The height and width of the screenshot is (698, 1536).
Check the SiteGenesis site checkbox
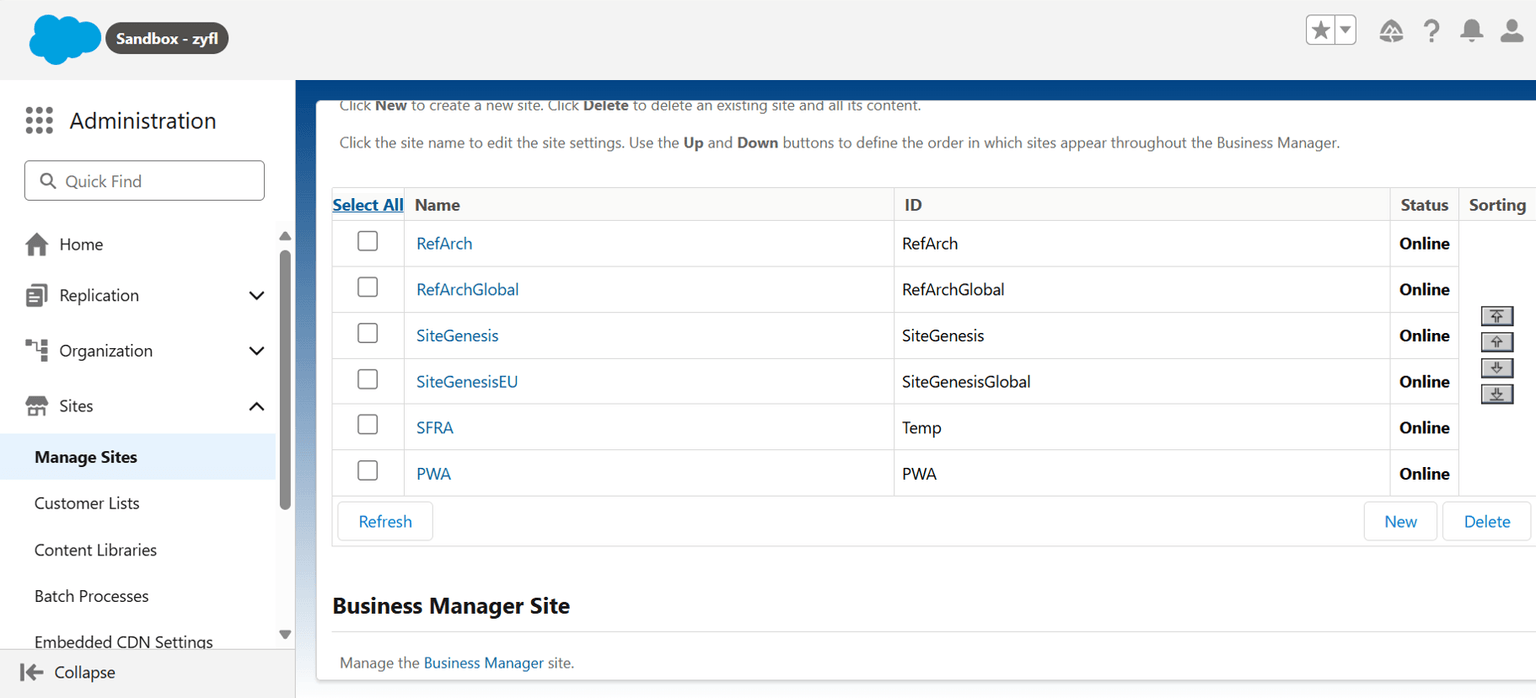tap(368, 333)
